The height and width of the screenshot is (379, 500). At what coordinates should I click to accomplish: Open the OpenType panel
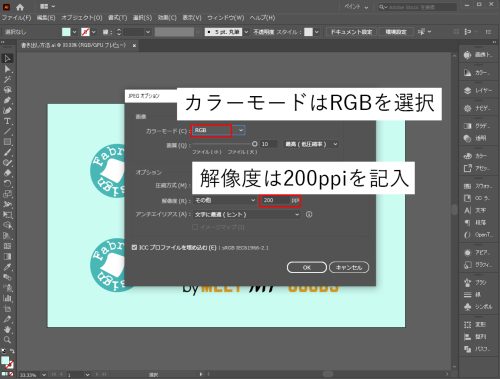click(x=477, y=235)
